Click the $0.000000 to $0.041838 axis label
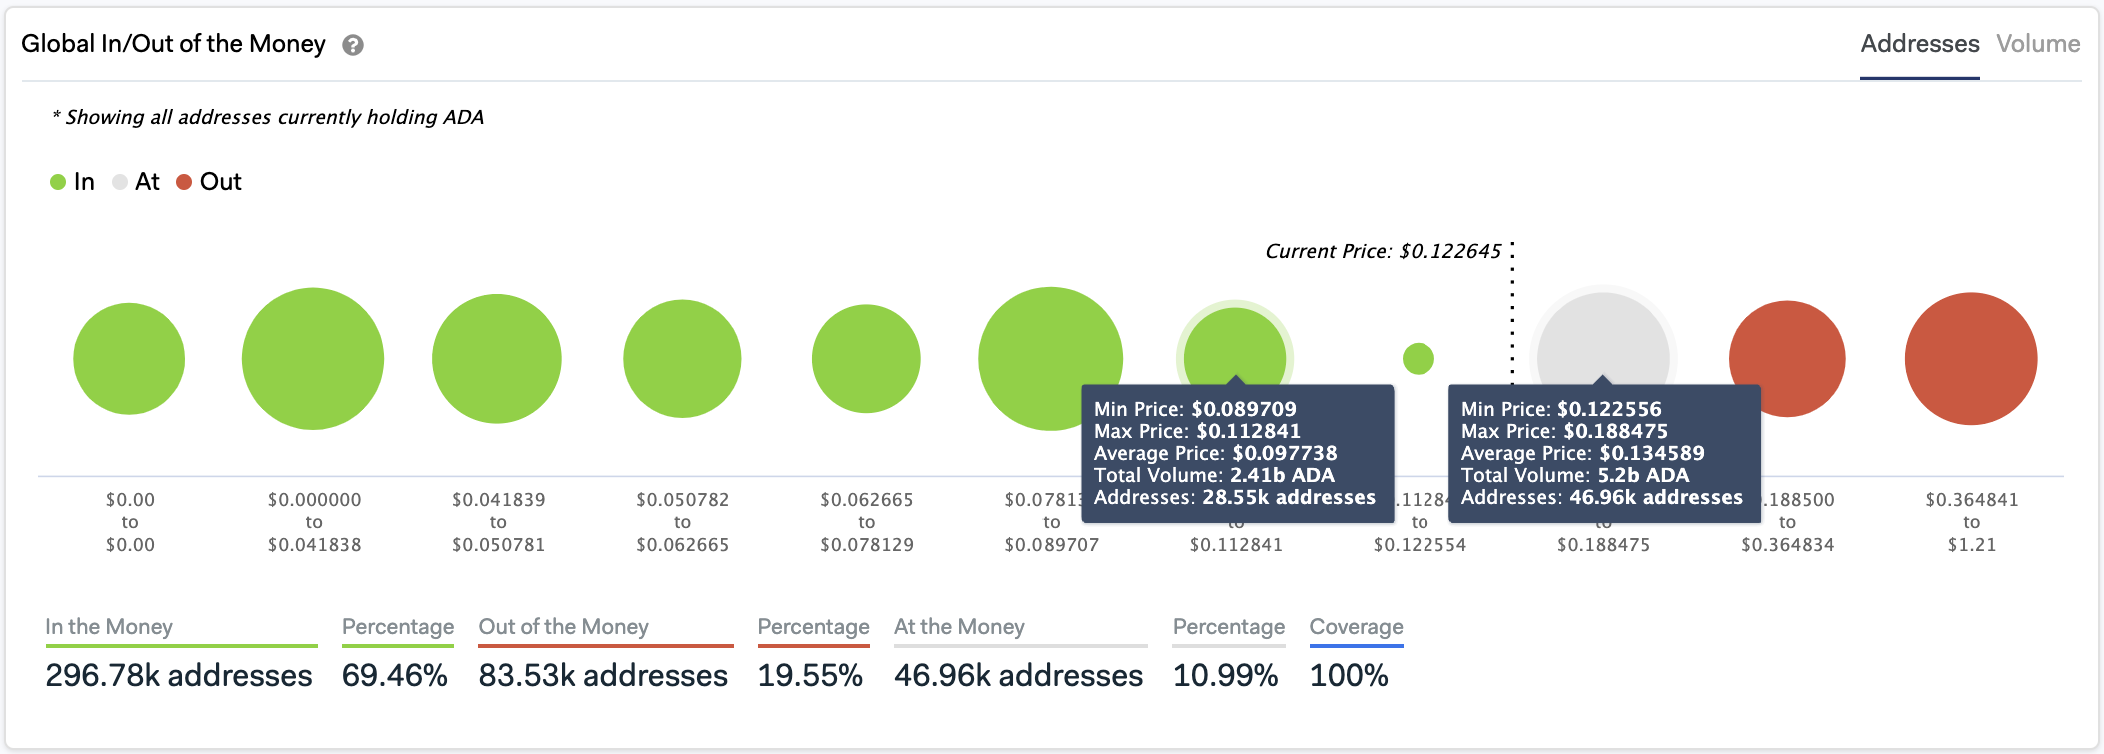This screenshot has width=2104, height=754. (x=314, y=522)
